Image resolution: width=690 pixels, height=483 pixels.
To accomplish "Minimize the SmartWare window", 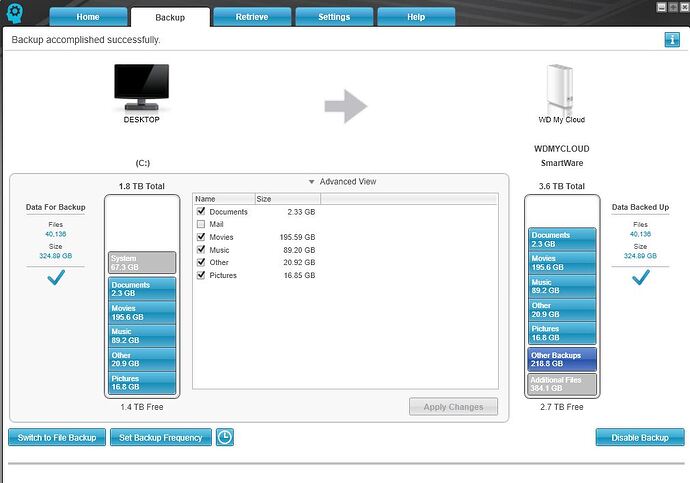I will (x=661, y=7).
